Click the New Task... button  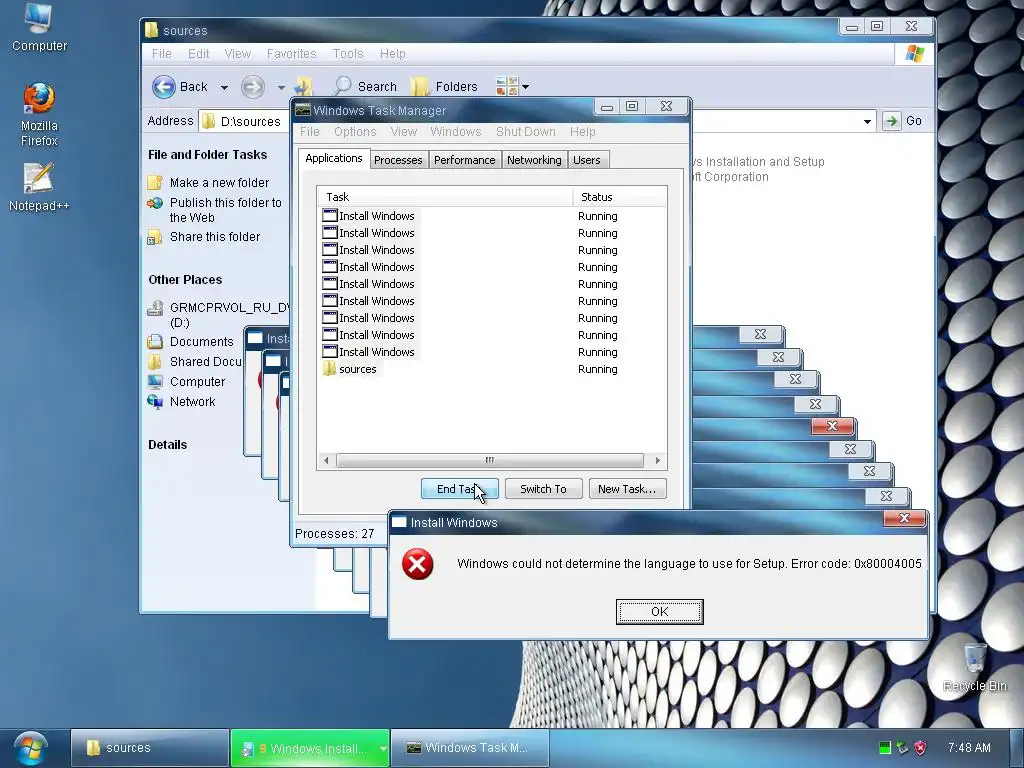tap(627, 489)
